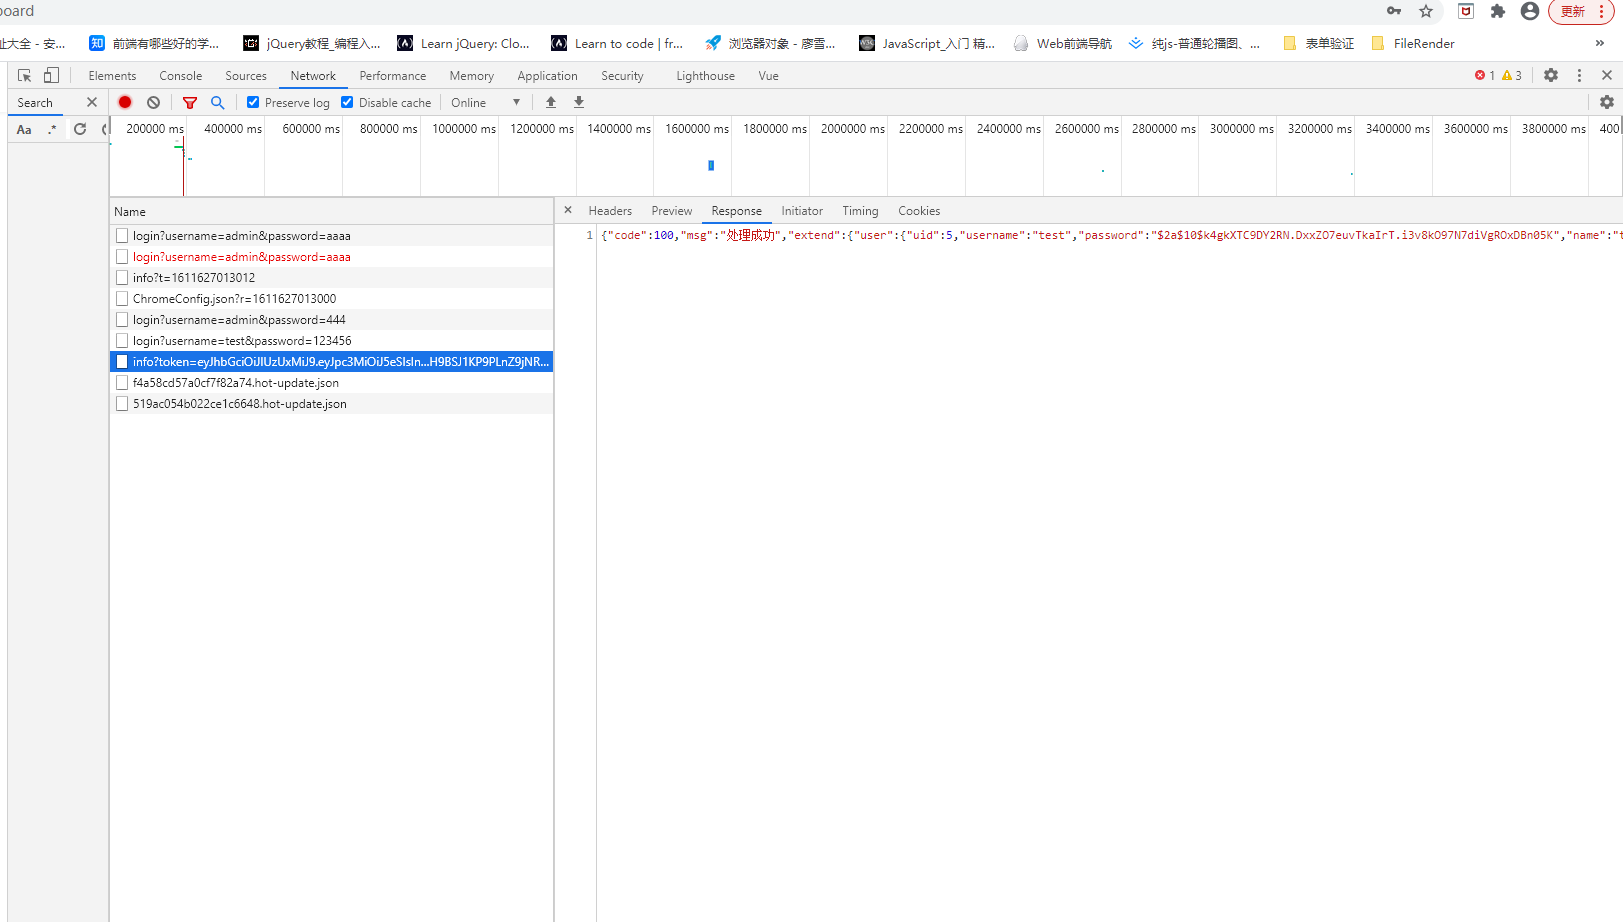Toggle the device toolbar emulation icon

[x=50, y=75]
